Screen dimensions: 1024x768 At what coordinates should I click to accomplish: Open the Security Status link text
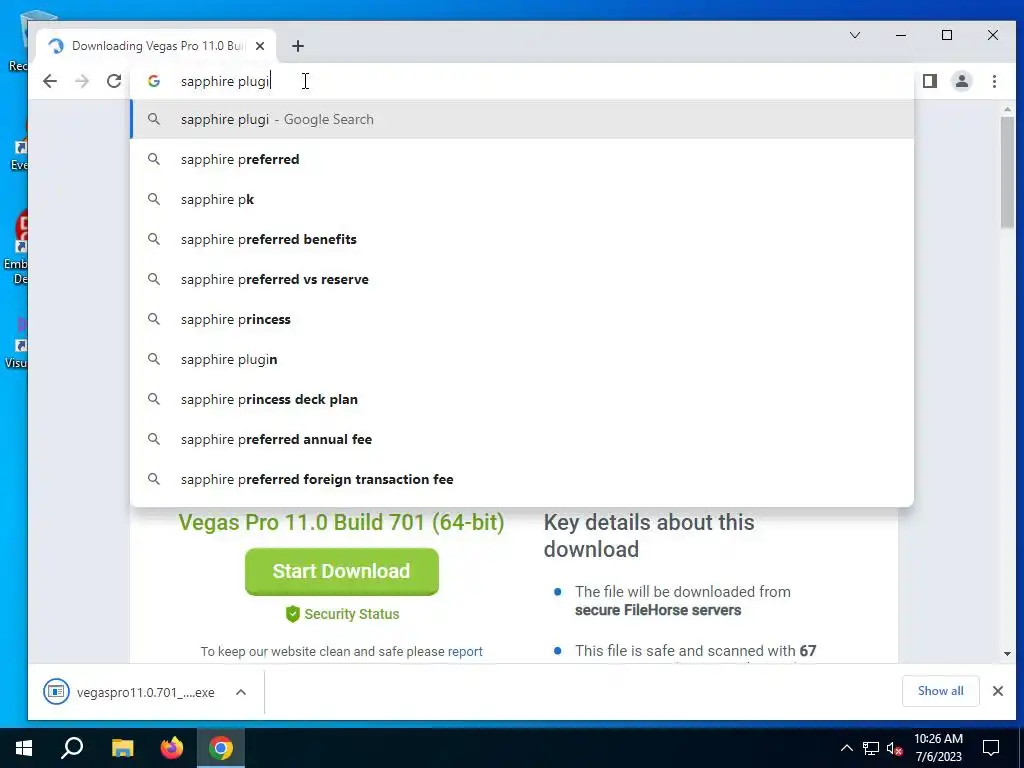coord(351,614)
